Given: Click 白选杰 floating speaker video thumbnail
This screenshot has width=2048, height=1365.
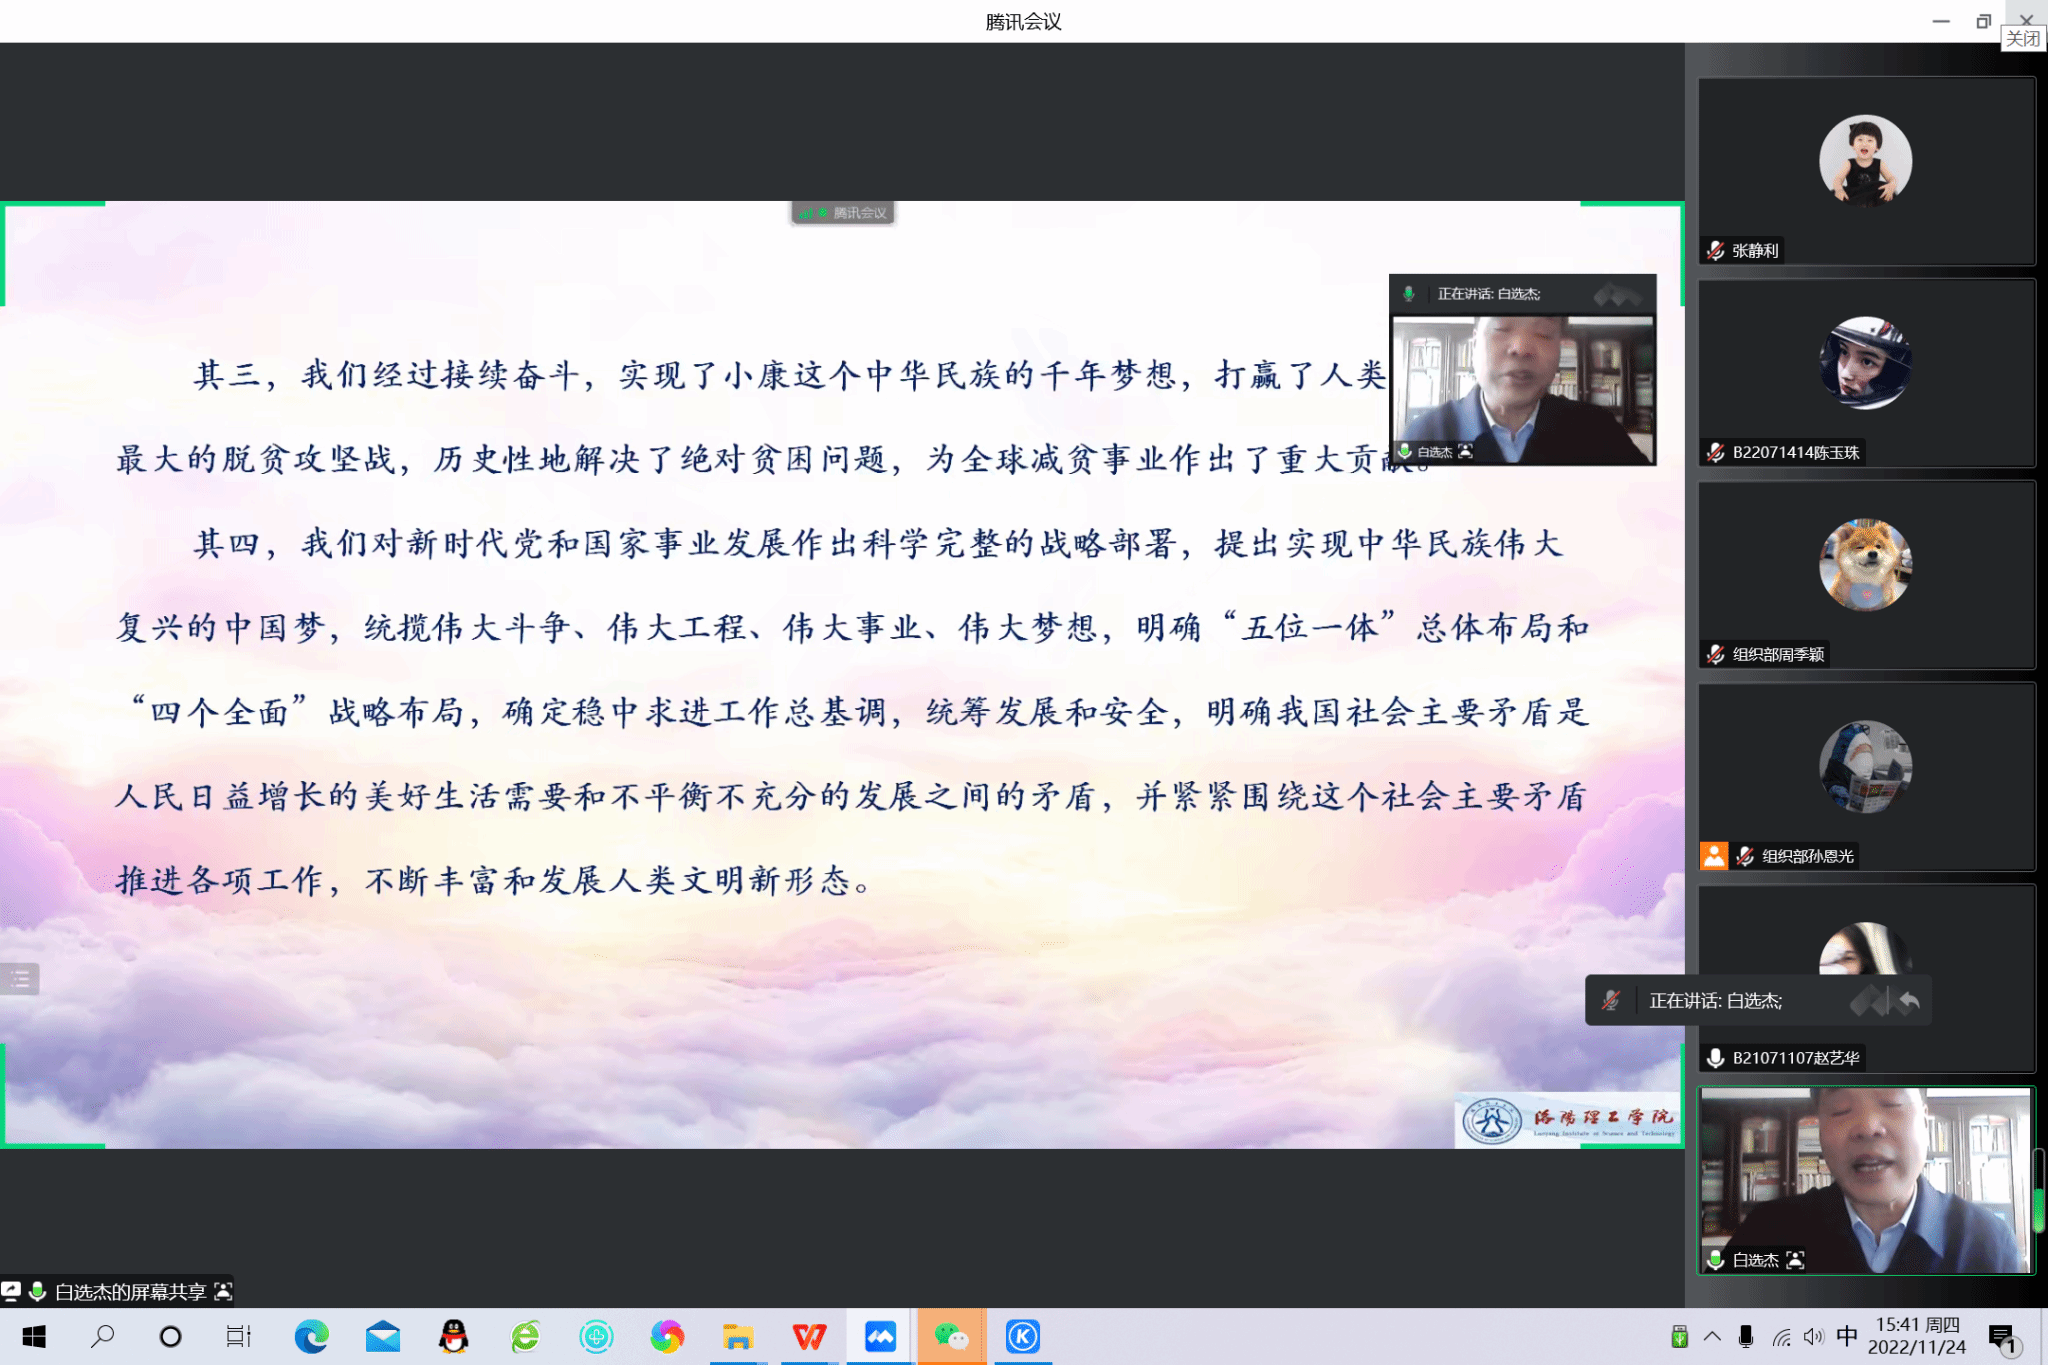Looking at the screenshot, I should (x=1523, y=390).
